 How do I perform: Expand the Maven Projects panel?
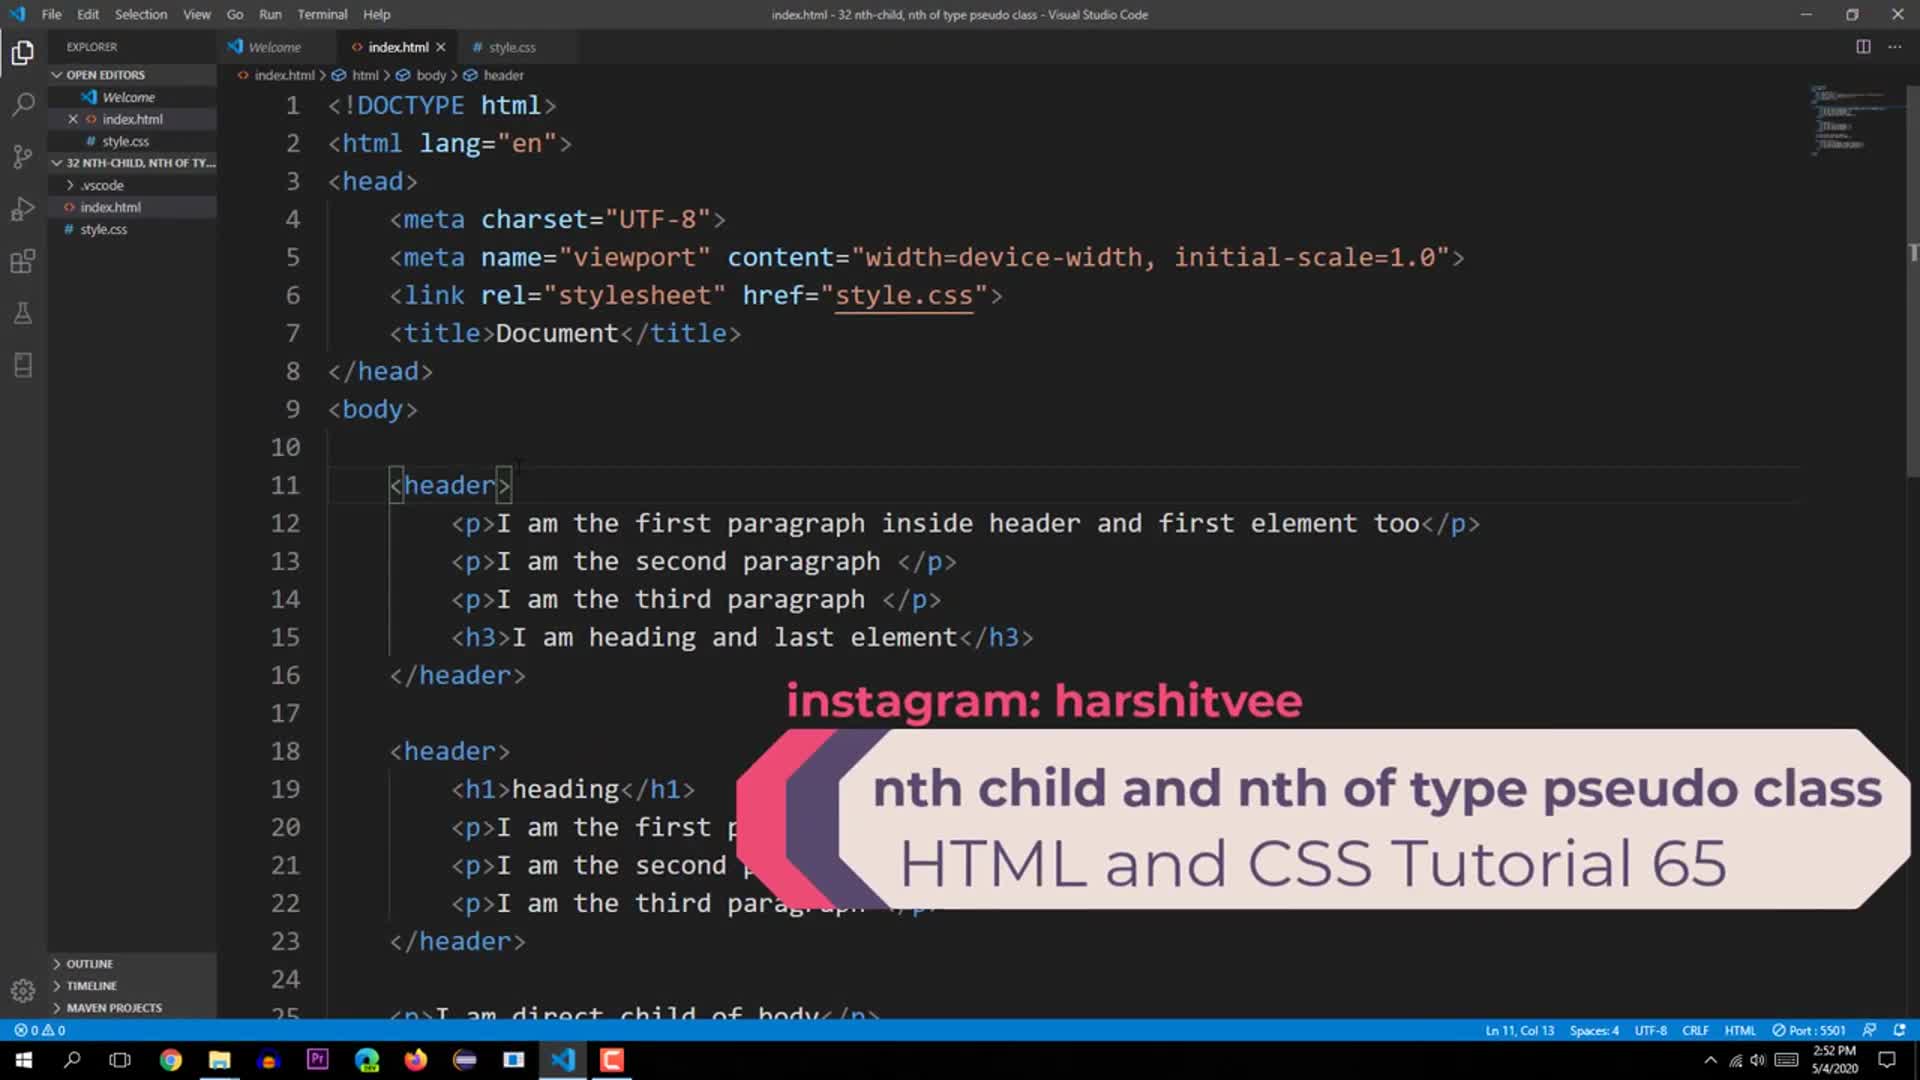click(113, 1008)
